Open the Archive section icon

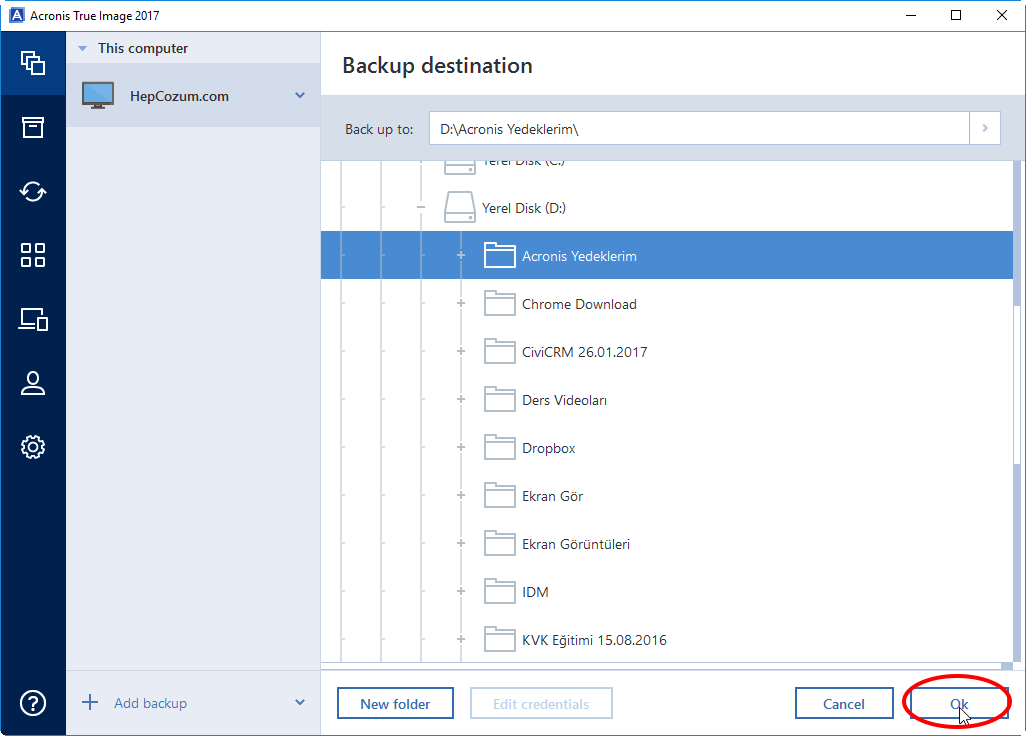(33, 128)
